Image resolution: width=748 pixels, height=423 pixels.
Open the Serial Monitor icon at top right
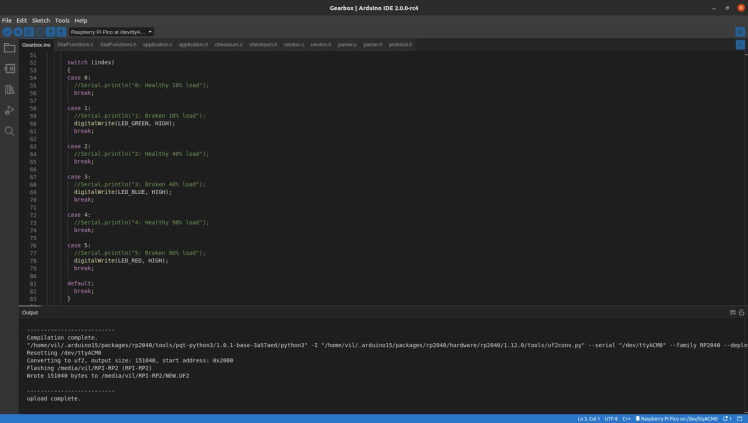coord(740,32)
